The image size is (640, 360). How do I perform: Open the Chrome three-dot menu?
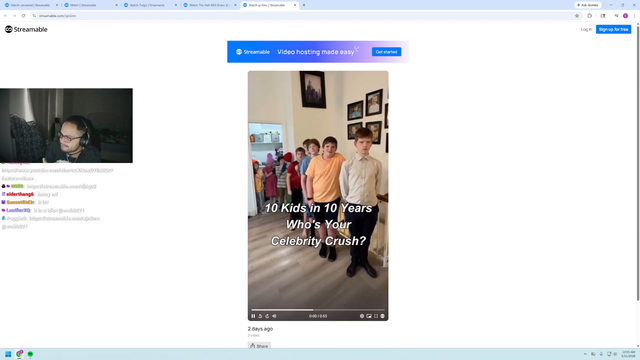click(x=634, y=16)
